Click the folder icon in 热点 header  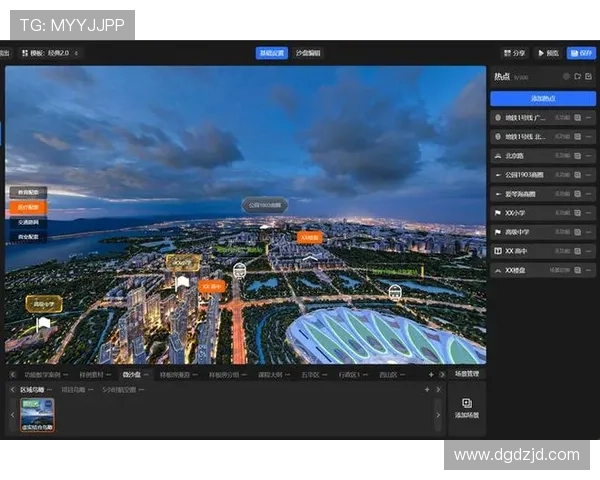[577, 76]
